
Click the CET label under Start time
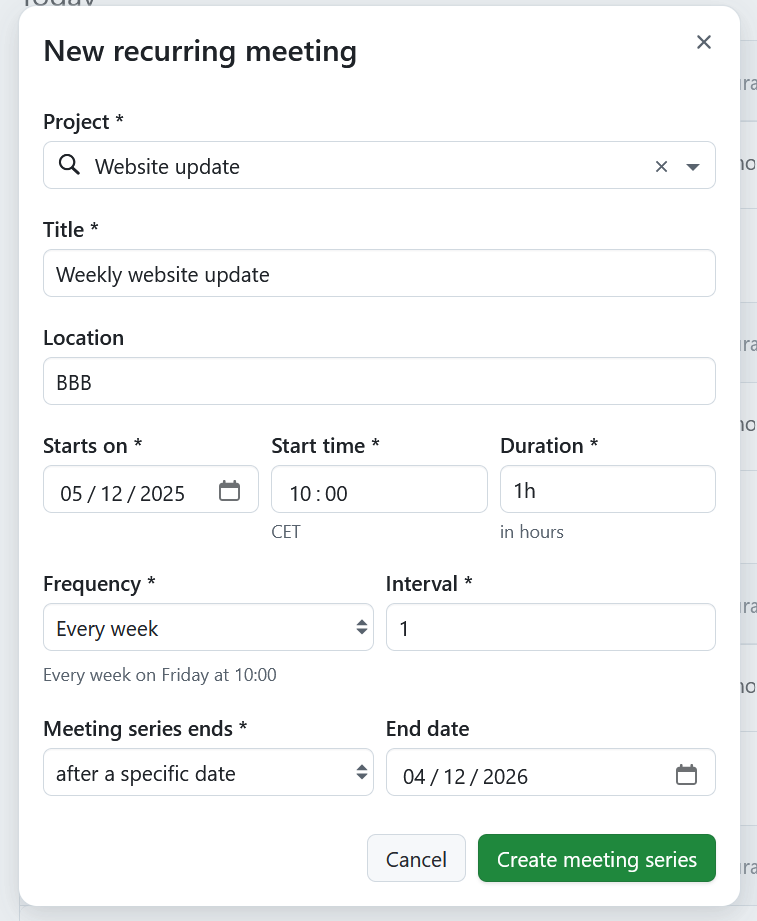pyautogui.click(x=285, y=531)
